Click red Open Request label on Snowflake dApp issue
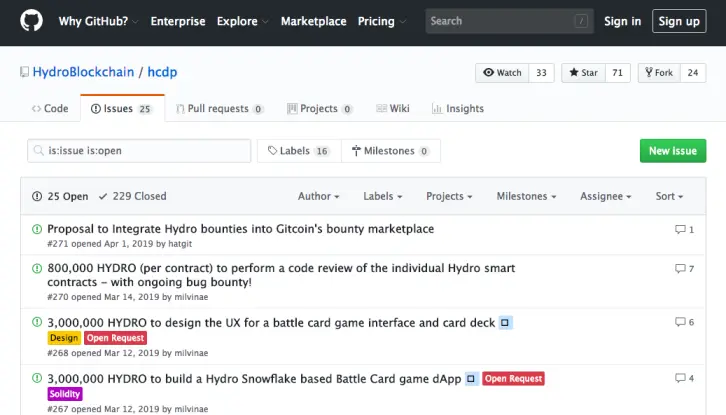 [x=513, y=379]
